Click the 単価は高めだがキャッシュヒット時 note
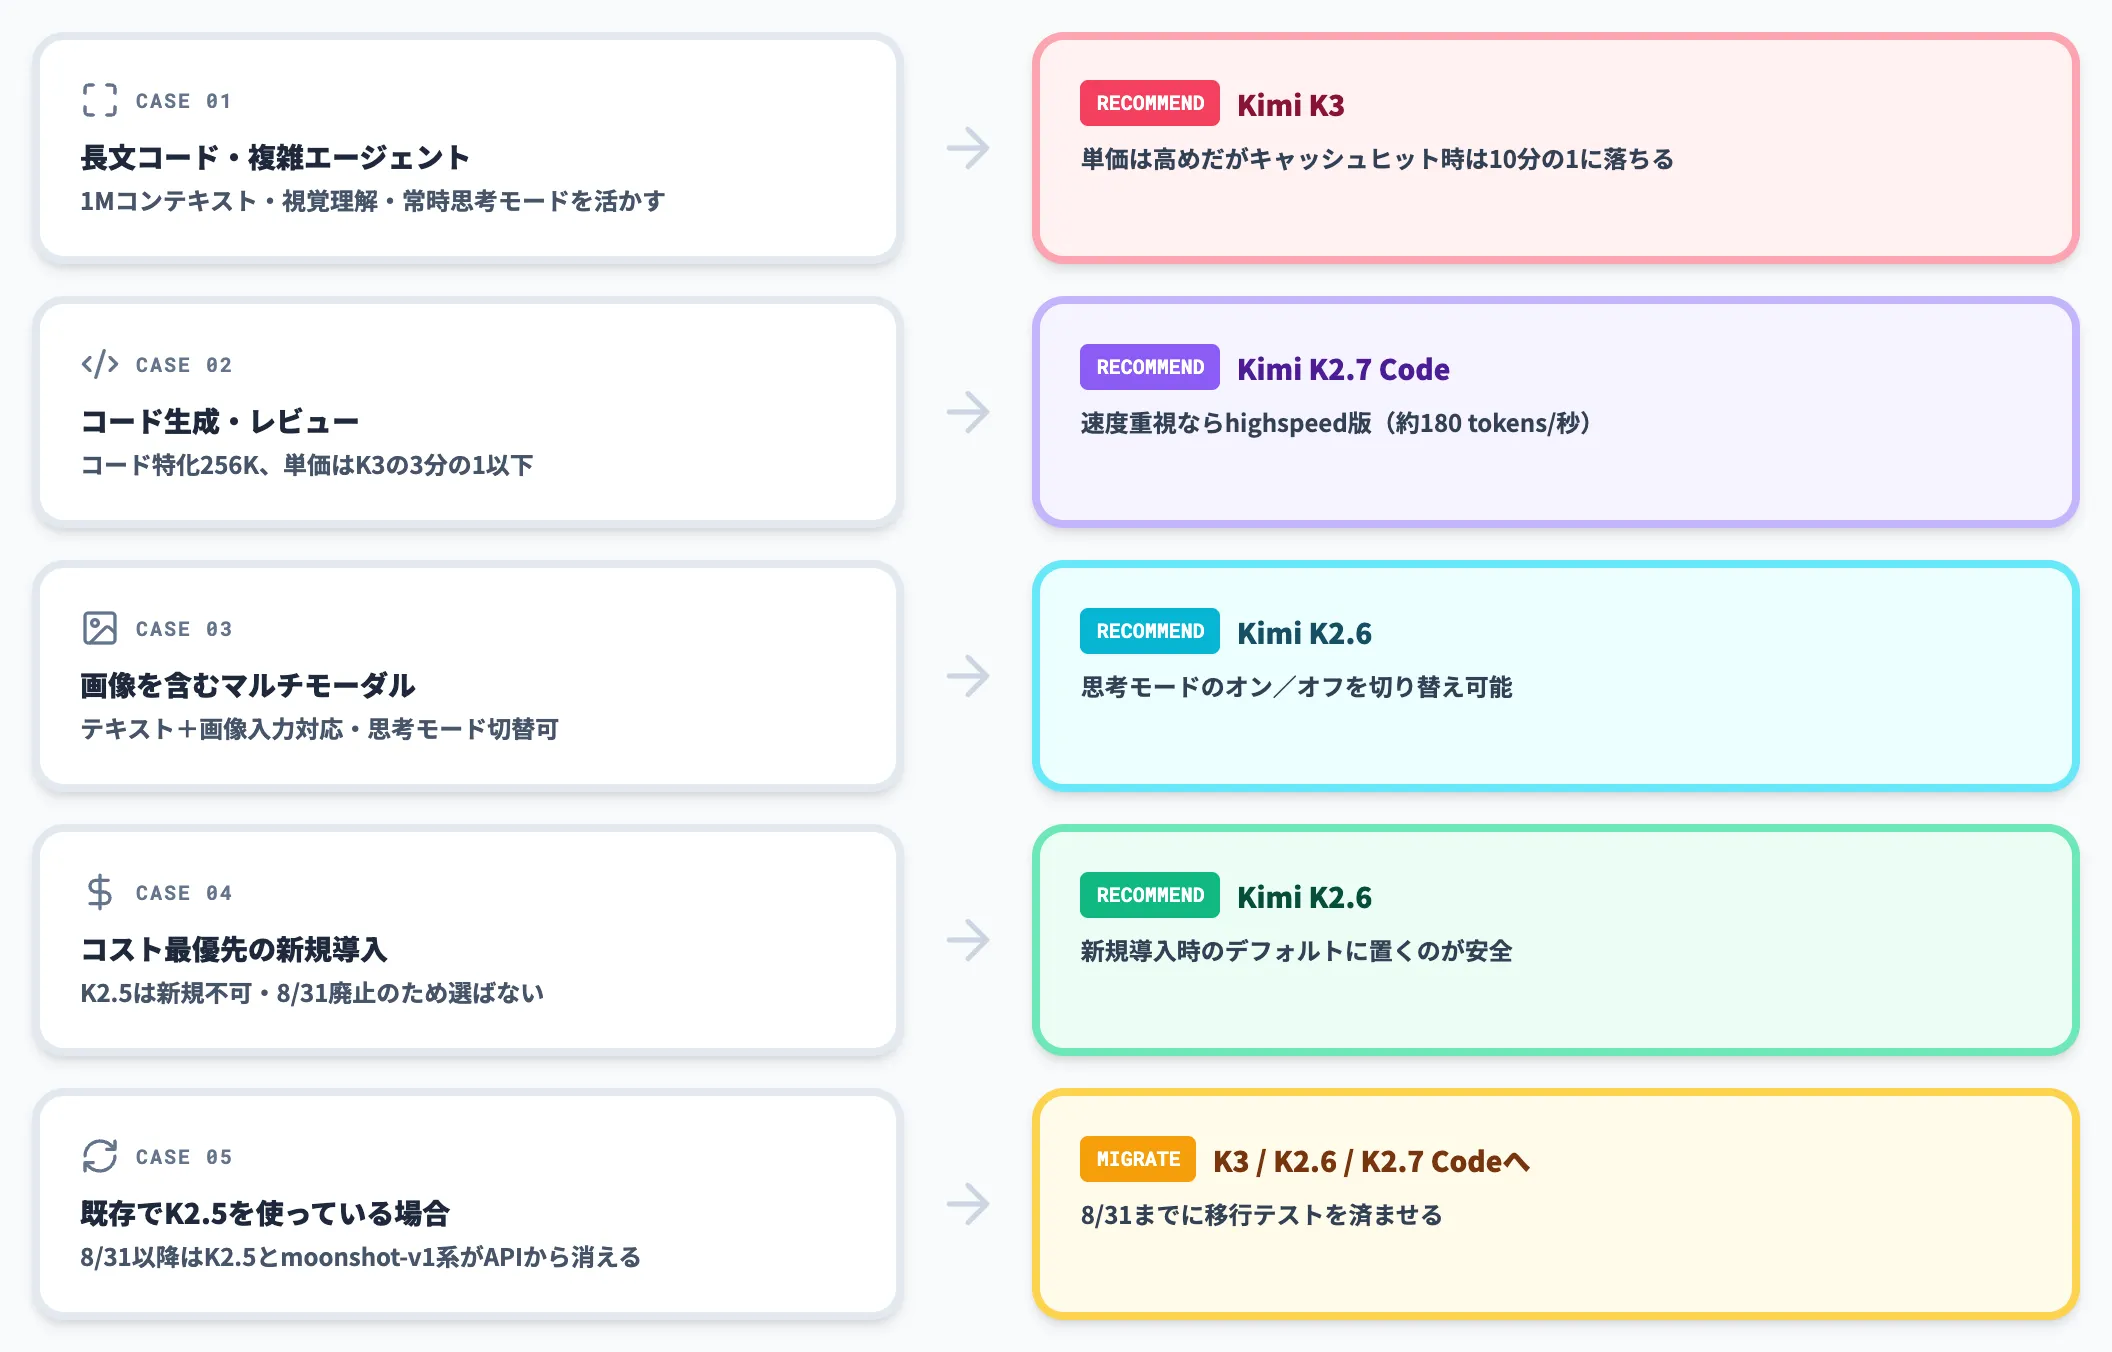2112x1352 pixels. point(1377,159)
